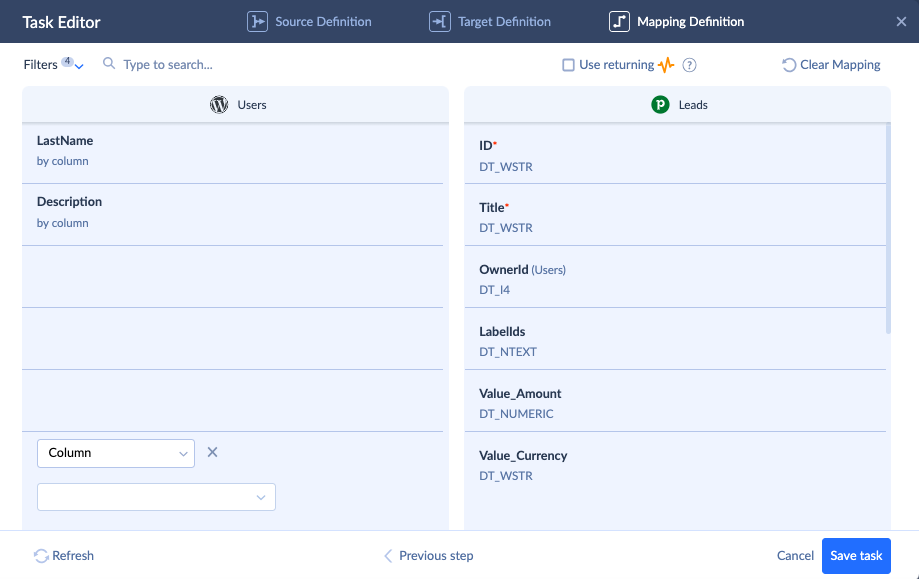Click the Users source header label
This screenshot has width=919, height=579.
click(252, 105)
